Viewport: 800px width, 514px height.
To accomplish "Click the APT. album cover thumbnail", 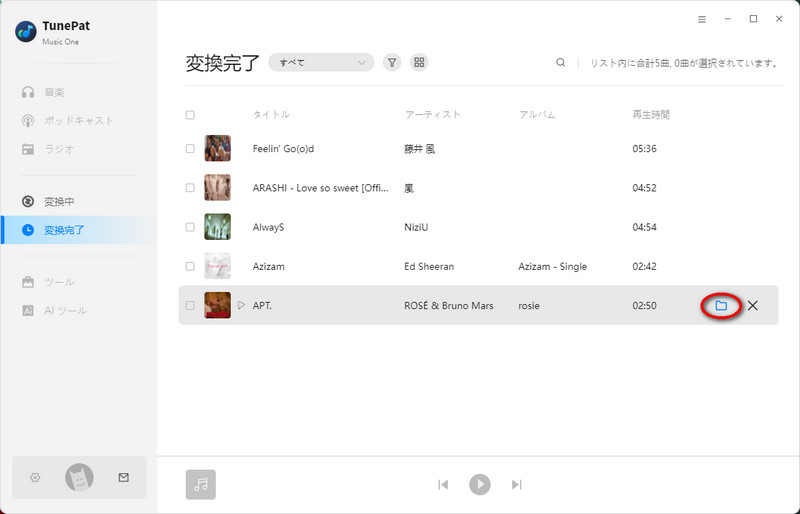I will click(217, 305).
